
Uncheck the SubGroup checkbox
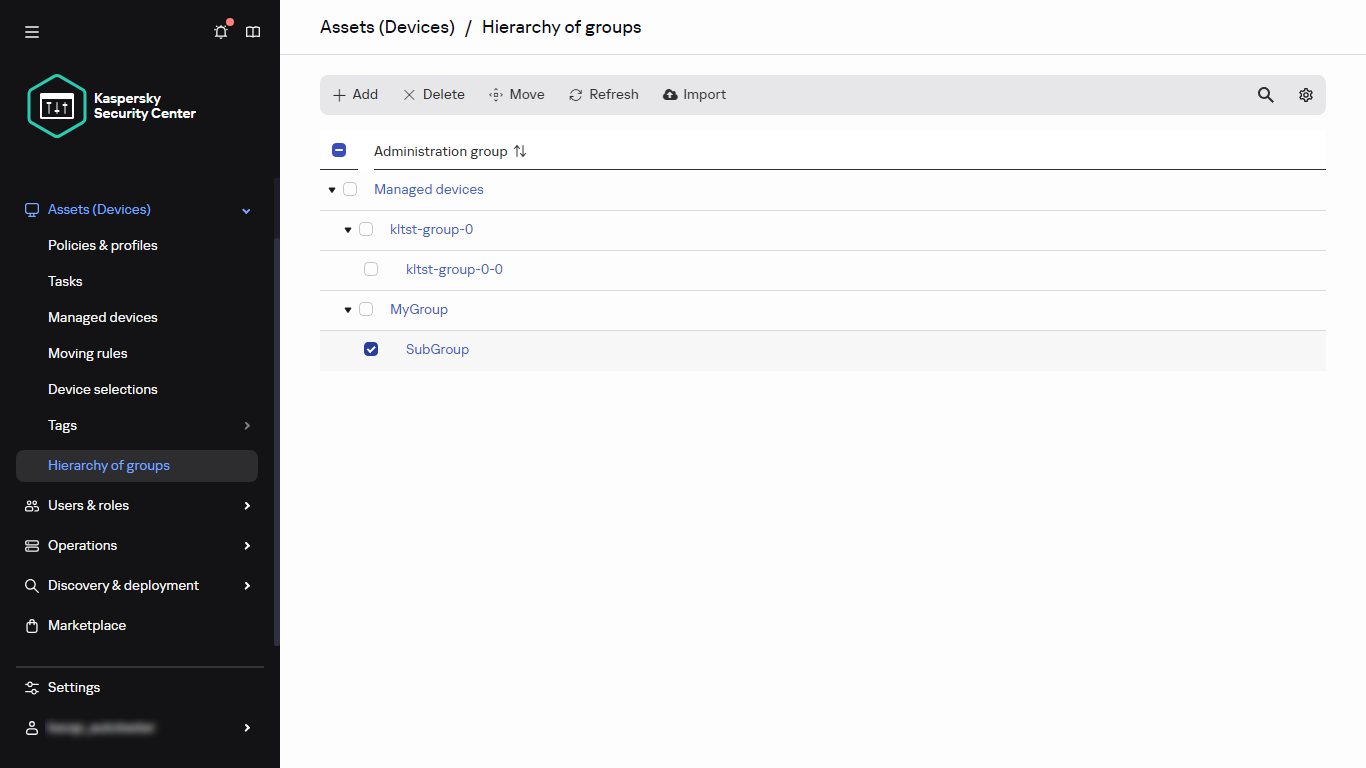point(371,349)
